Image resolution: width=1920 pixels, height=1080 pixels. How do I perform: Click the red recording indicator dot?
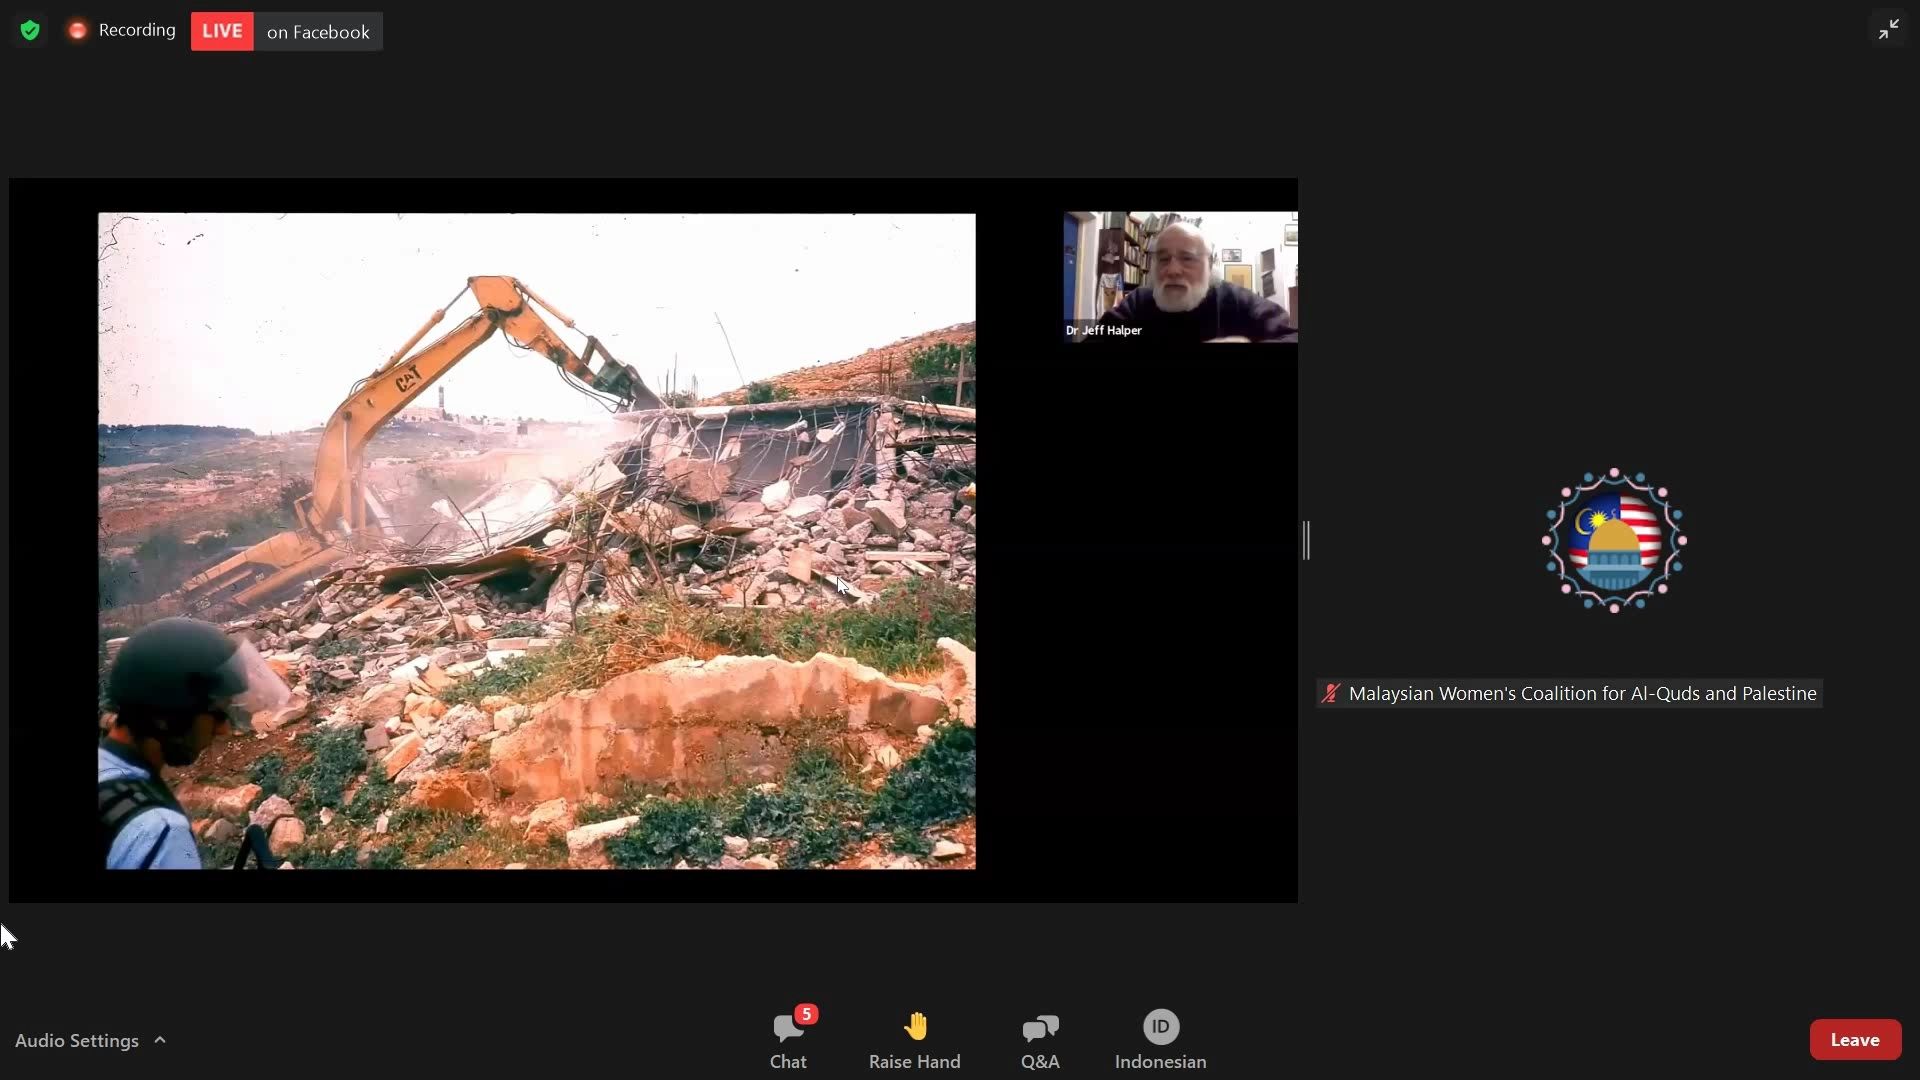pos(77,31)
